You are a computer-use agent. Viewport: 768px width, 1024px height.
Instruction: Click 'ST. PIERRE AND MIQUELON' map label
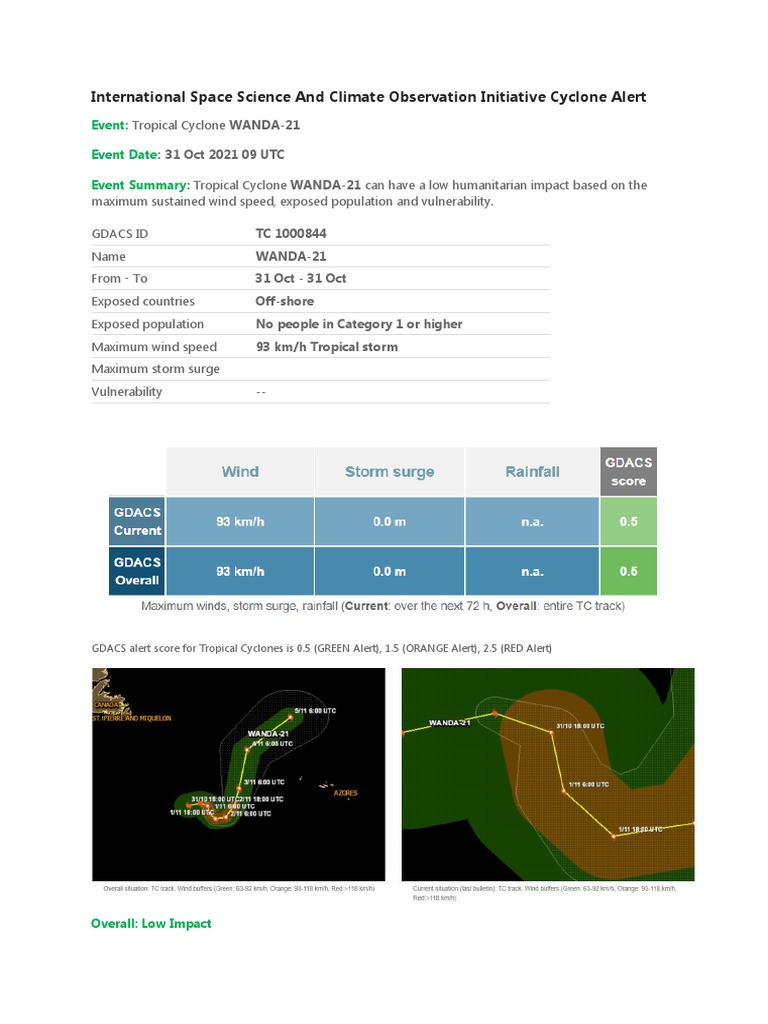[132, 718]
